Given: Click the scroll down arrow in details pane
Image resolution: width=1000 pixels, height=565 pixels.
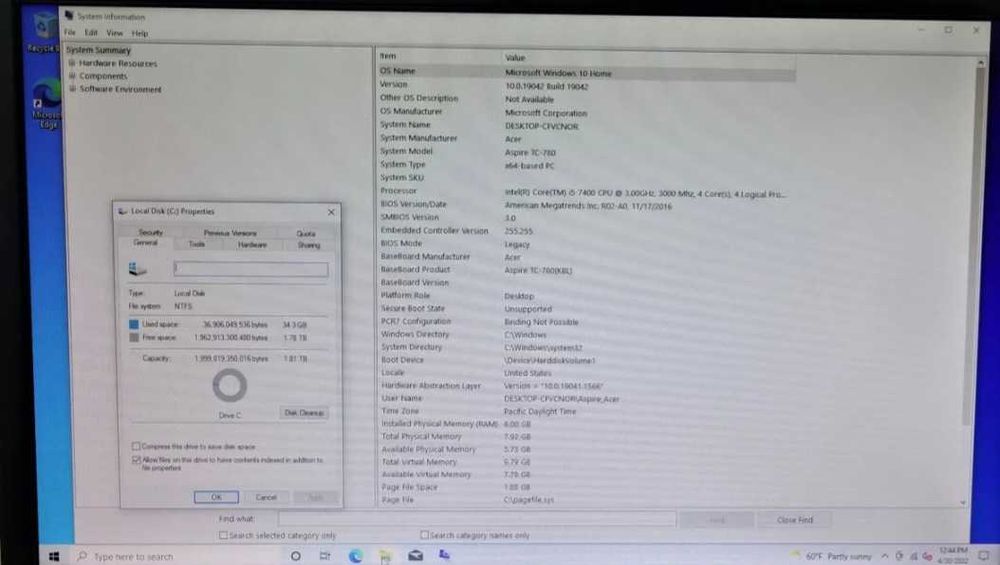Looking at the screenshot, I should (963, 503).
